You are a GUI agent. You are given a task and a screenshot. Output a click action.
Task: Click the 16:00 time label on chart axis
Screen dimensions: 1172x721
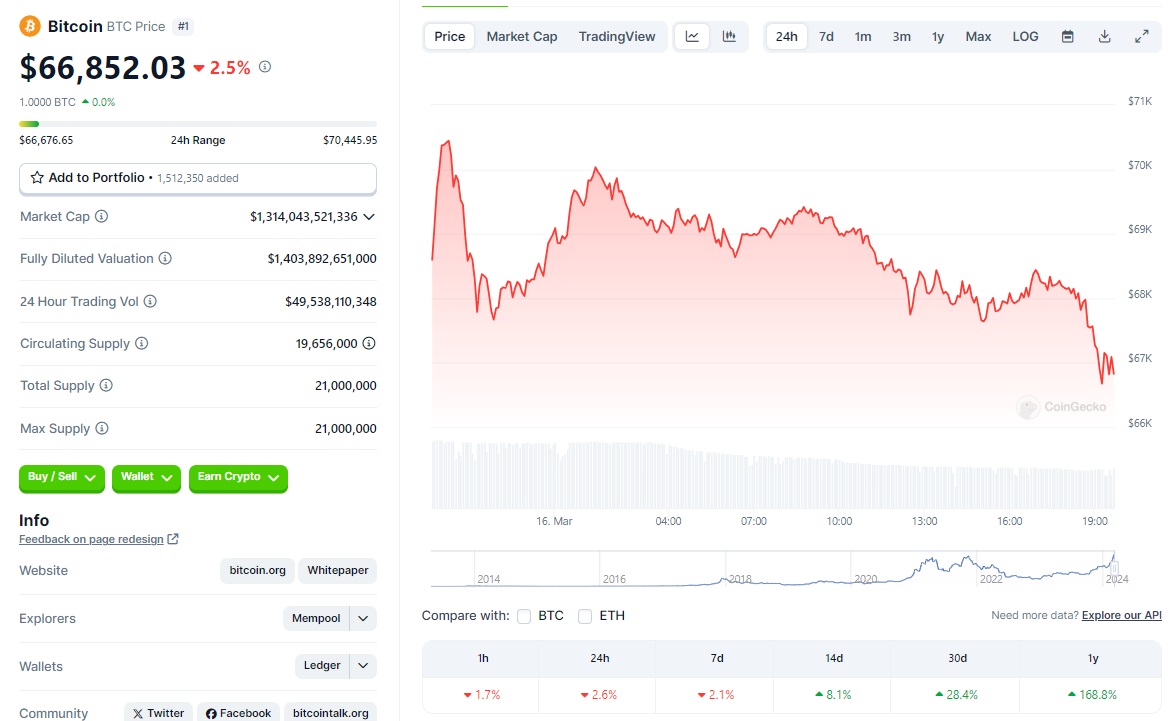1010,522
